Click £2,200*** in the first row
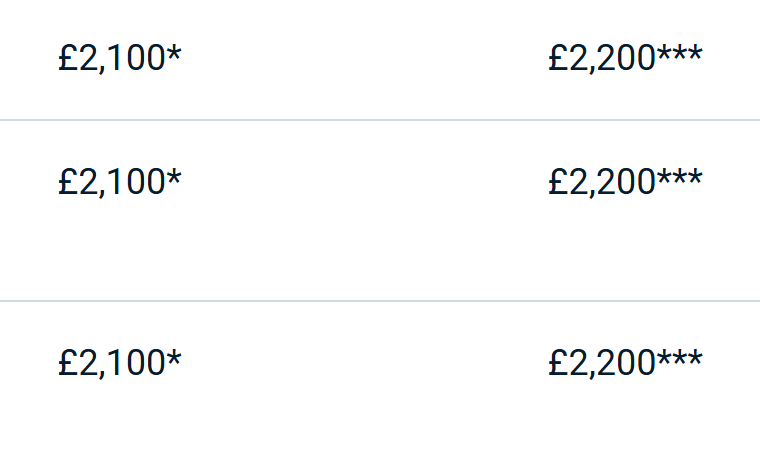This screenshot has height=468, width=760. pyautogui.click(x=625, y=59)
